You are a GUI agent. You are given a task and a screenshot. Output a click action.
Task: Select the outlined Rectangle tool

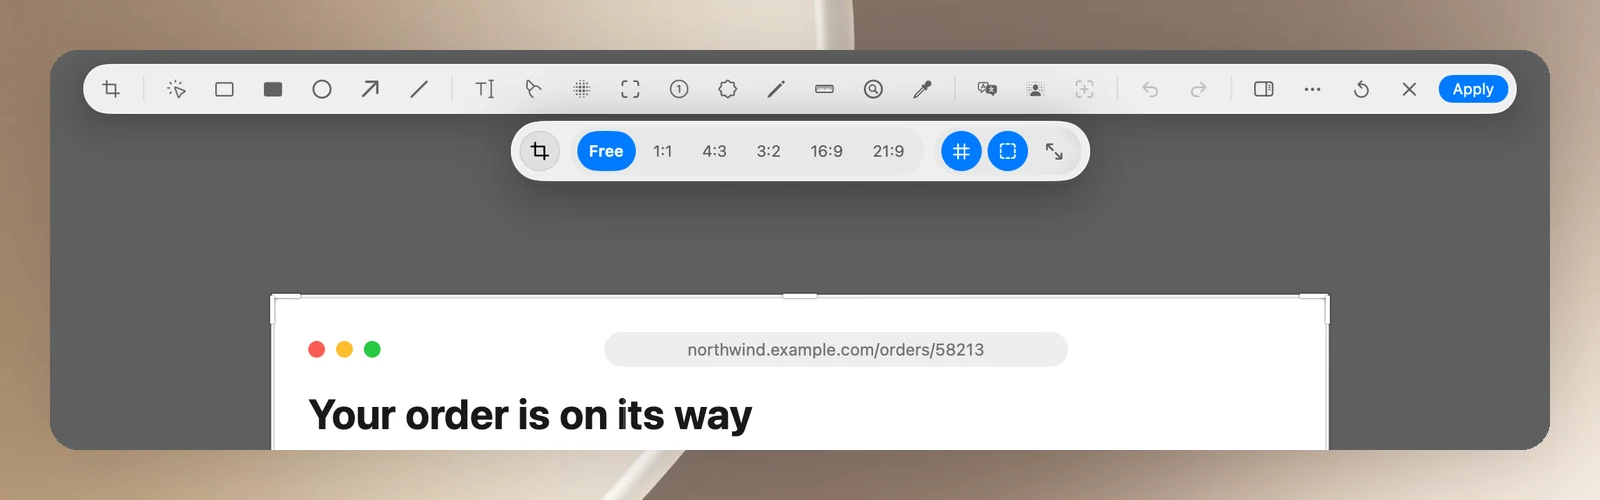(224, 89)
